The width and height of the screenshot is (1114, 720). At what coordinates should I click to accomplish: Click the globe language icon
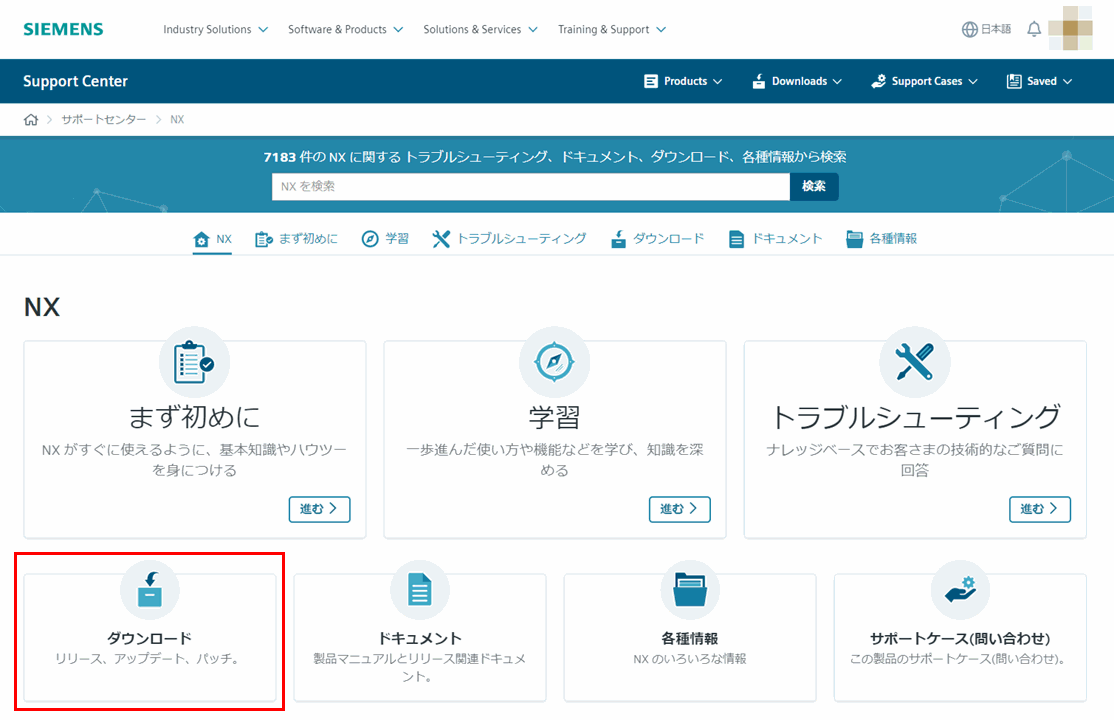(x=969, y=29)
